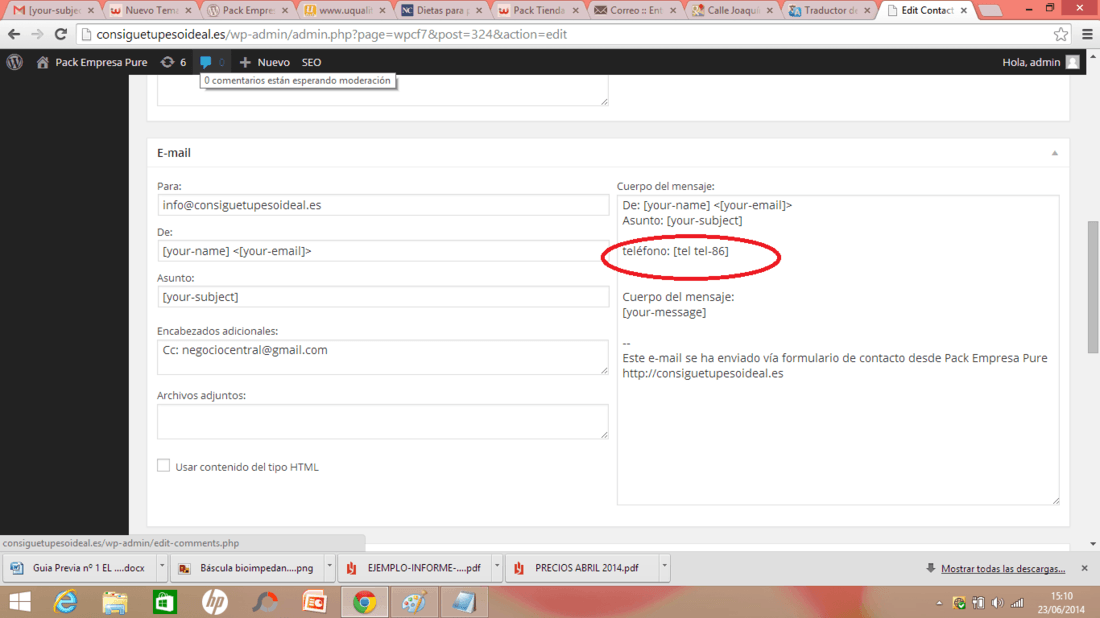Switch to the Calle Joaquín maps tab

pos(733,11)
